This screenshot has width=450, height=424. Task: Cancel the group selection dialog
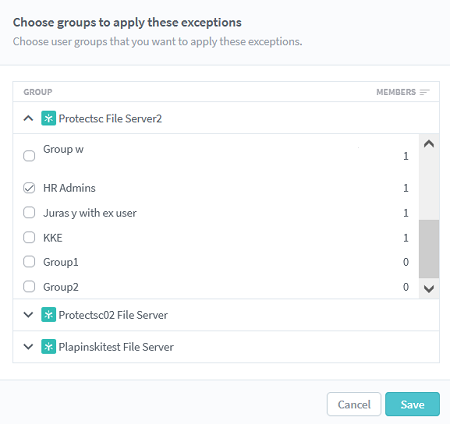click(x=354, y=404)
